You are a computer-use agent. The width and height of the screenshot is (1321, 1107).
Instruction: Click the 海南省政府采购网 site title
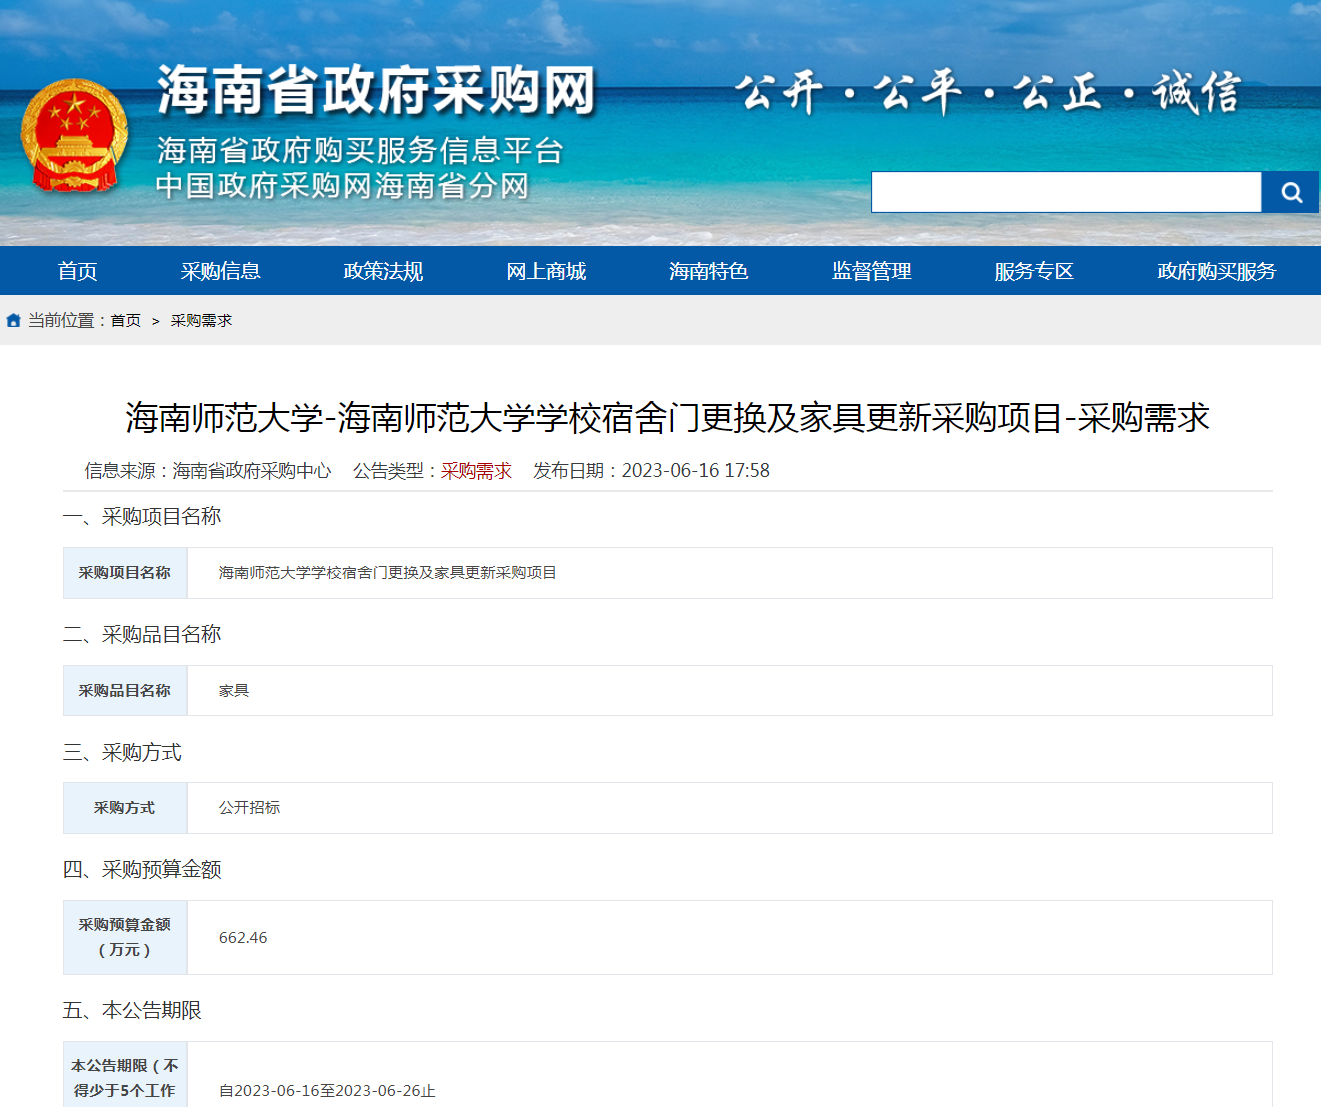[x=376, y=91]
